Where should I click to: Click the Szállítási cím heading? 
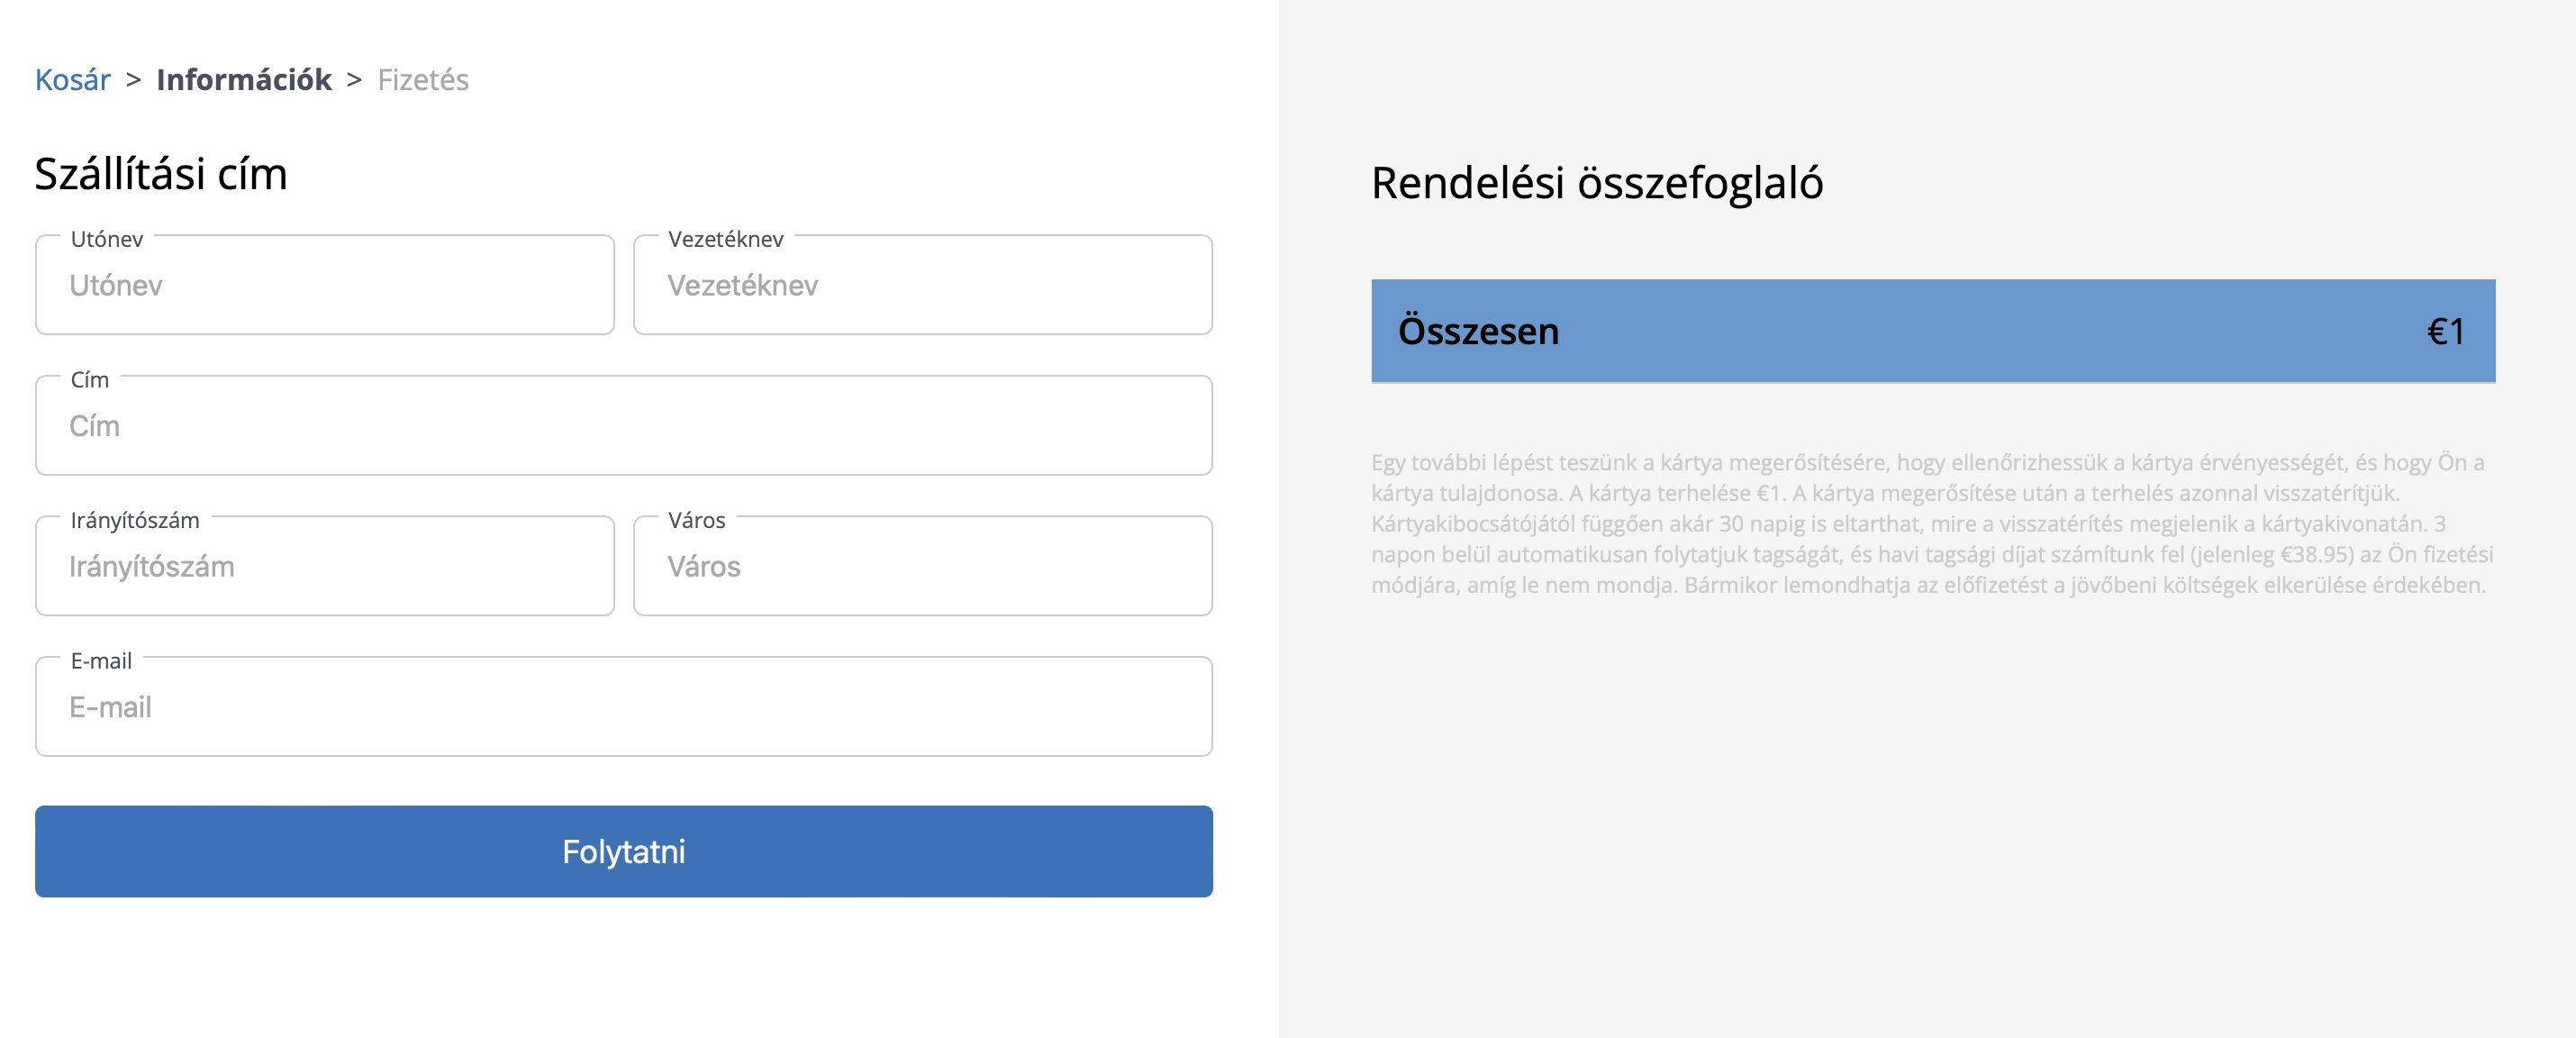(x=161, y=174)
